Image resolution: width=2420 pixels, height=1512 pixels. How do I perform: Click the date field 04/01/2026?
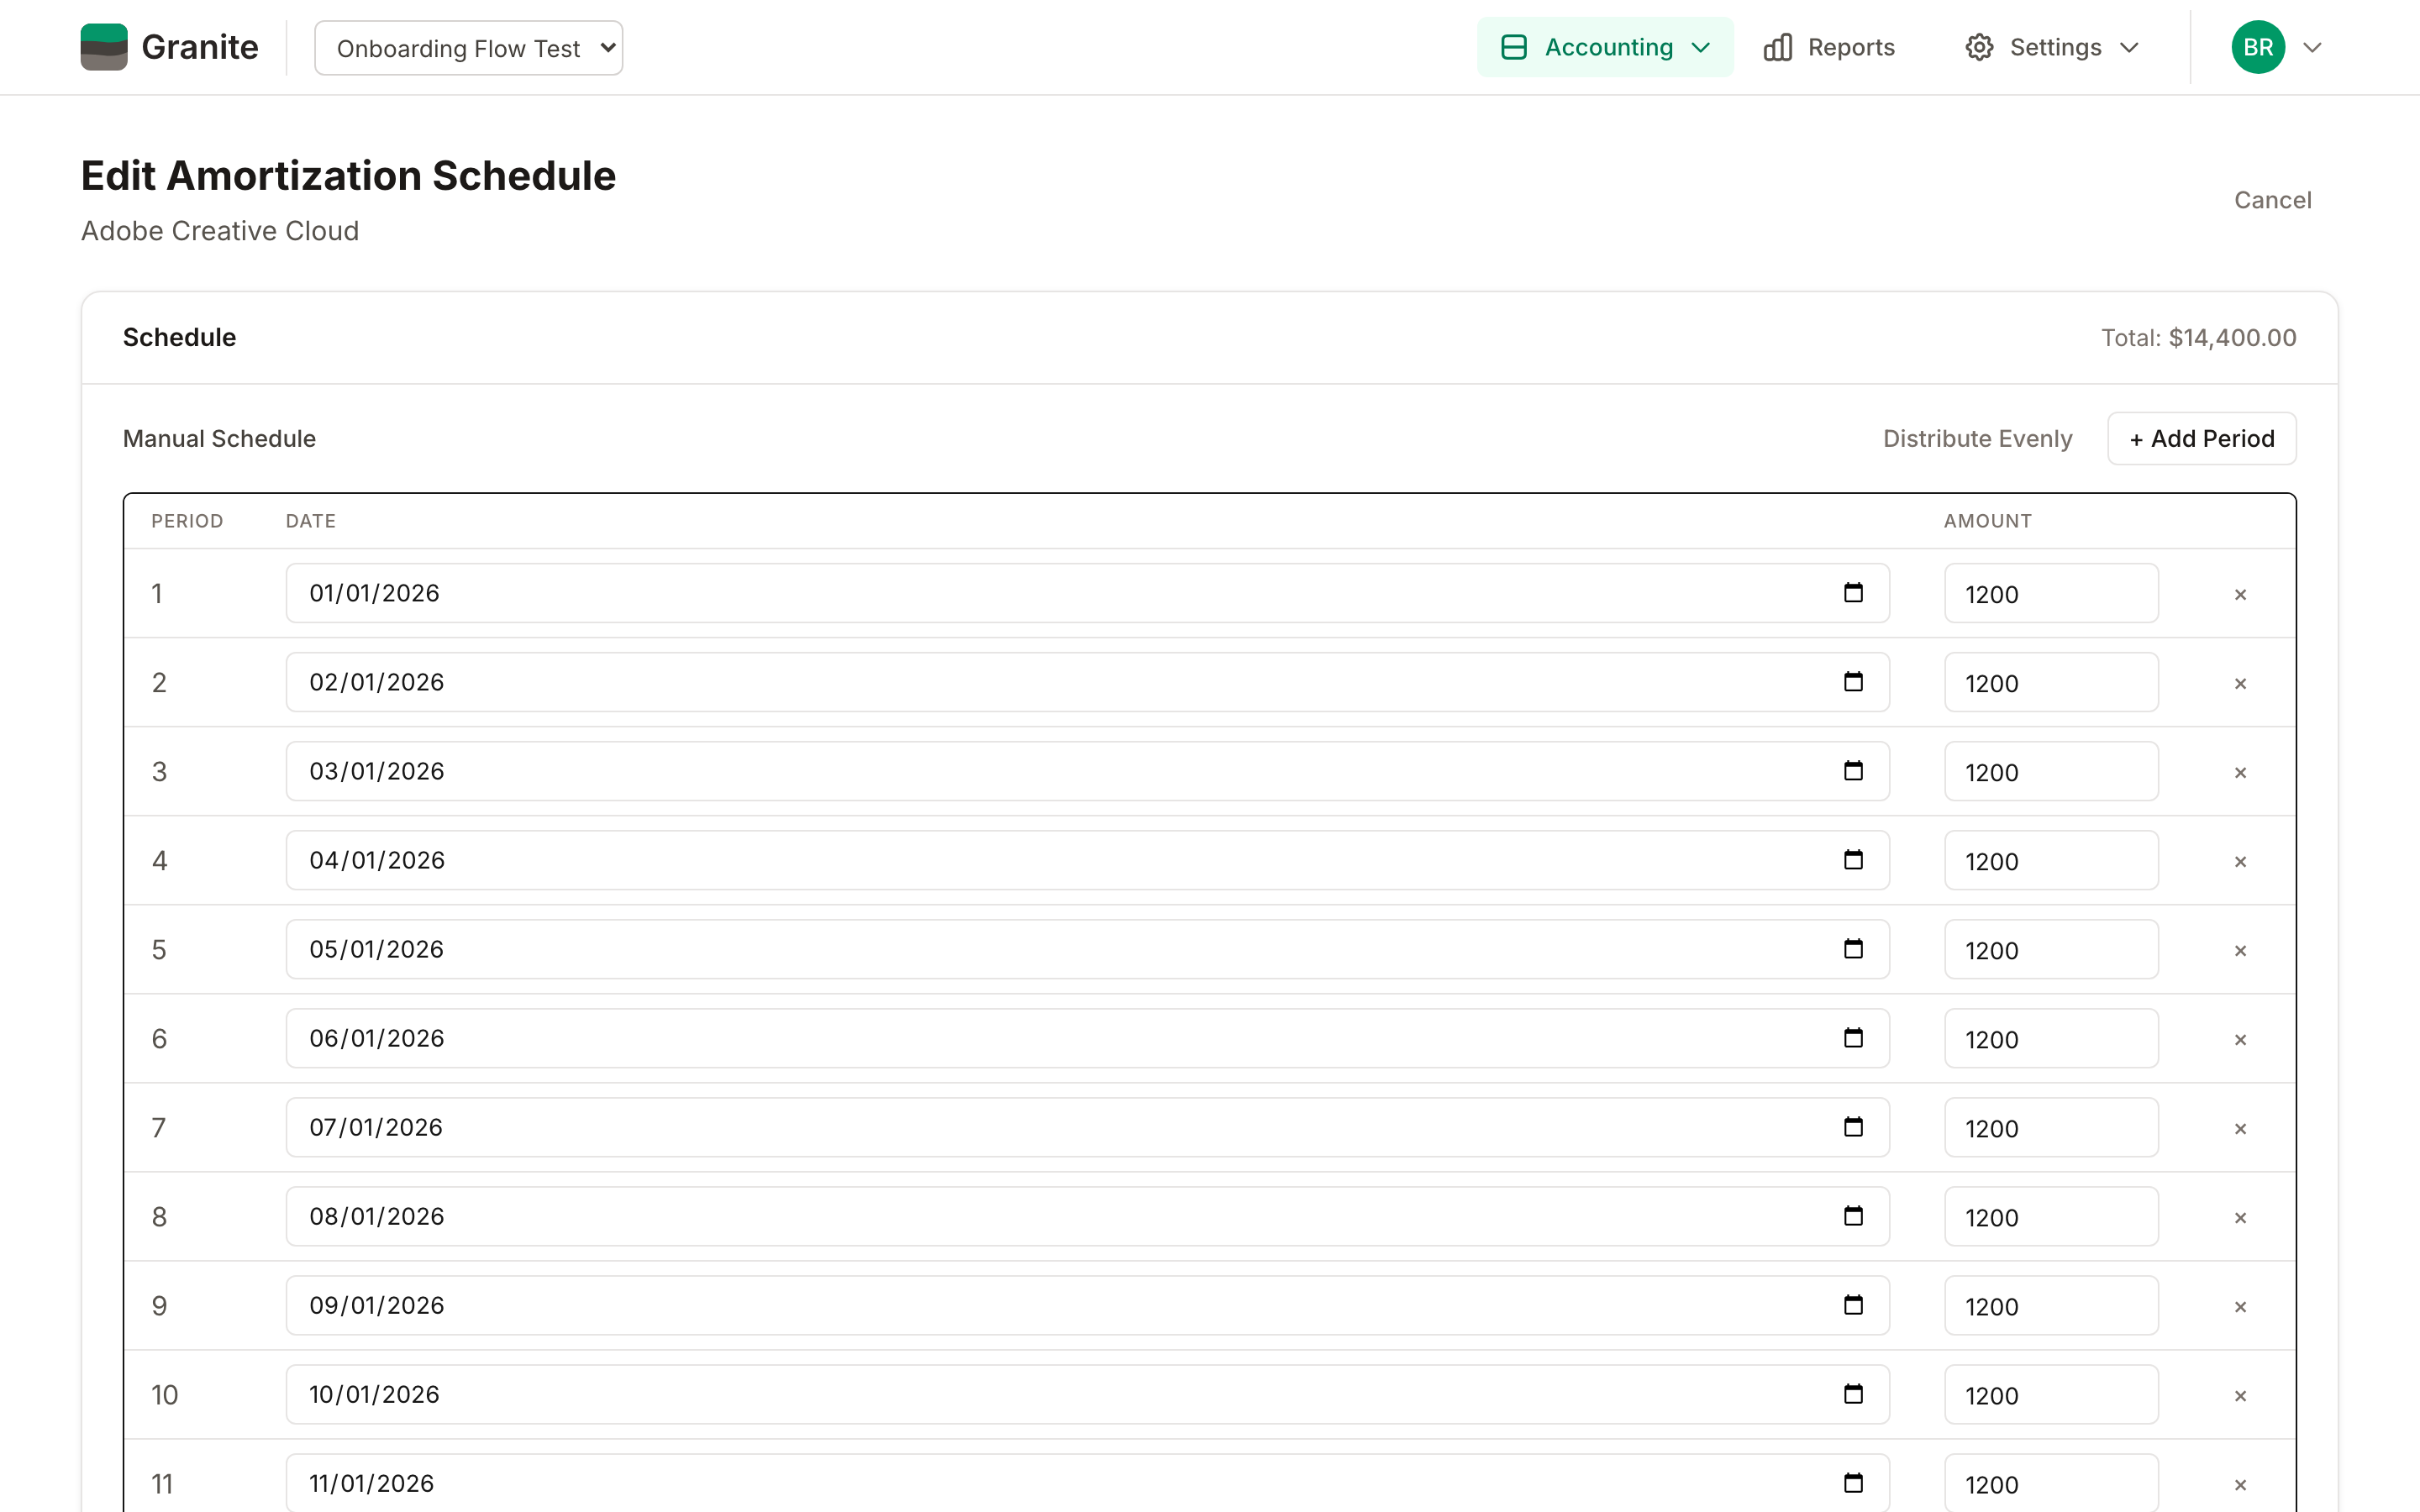1087,860
